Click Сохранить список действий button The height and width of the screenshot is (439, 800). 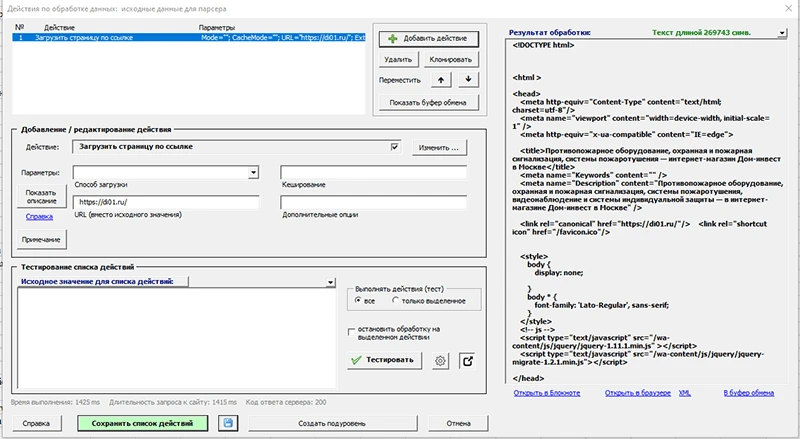142,423
